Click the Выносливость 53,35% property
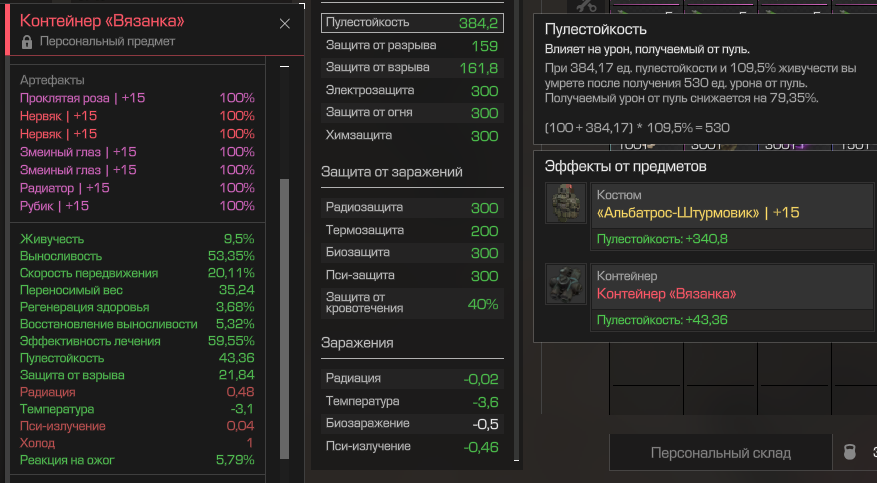The width and height of the screenshot is (877, 483). coord(137,256)
